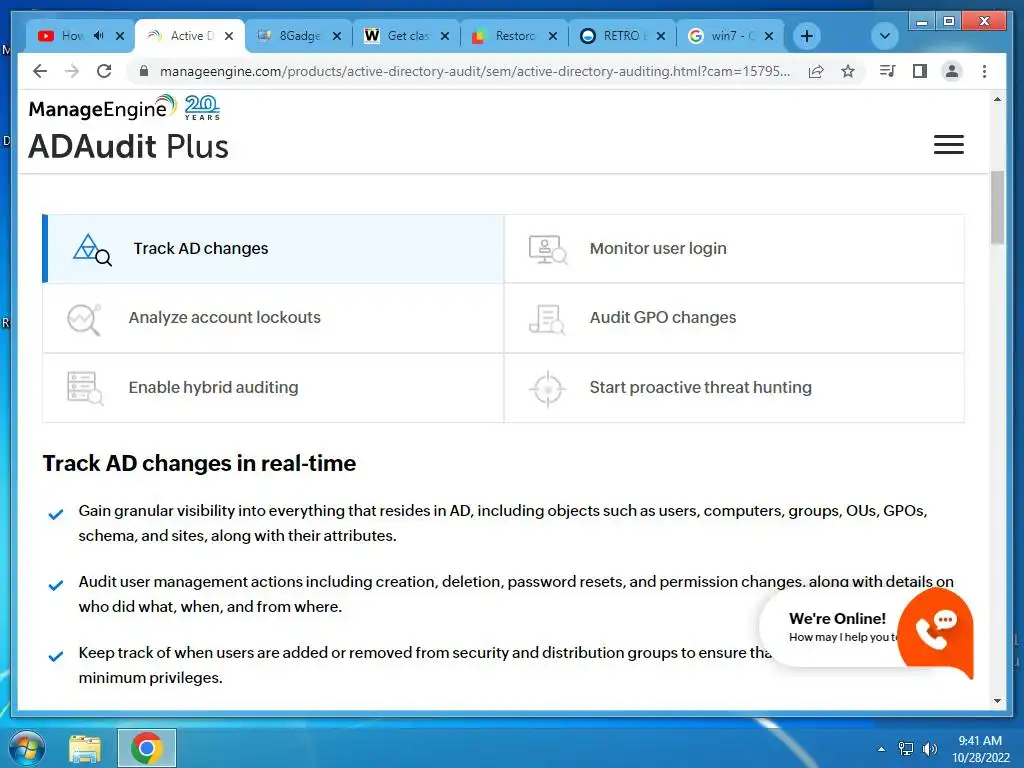Click the page vertical scrollbar thumb

click(x=997, y=208)
